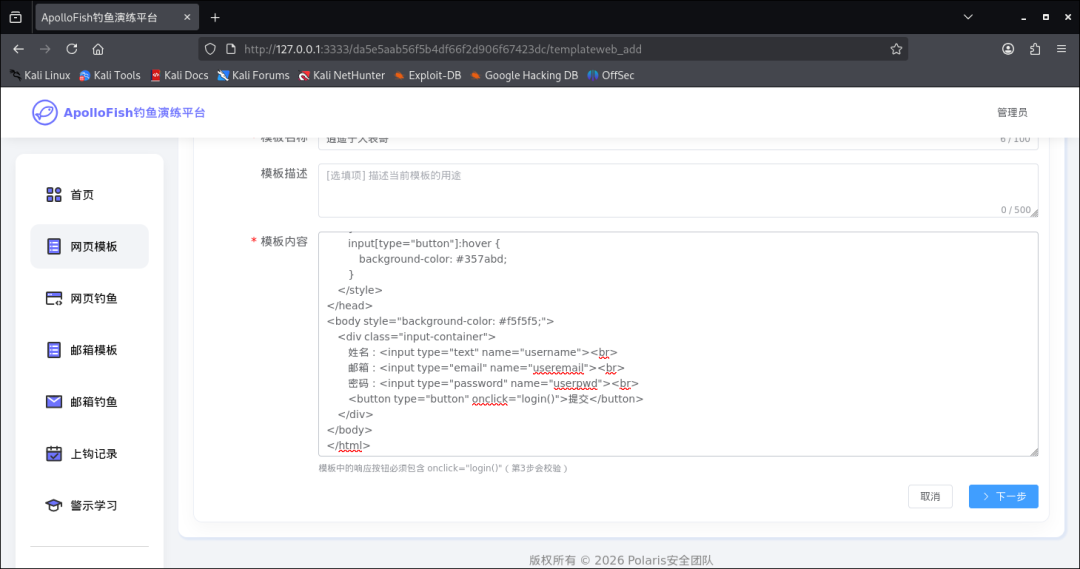This screenshot has width=1080, height=569.
Task: Click the 管理员 user label
Action: (1012, 112)
